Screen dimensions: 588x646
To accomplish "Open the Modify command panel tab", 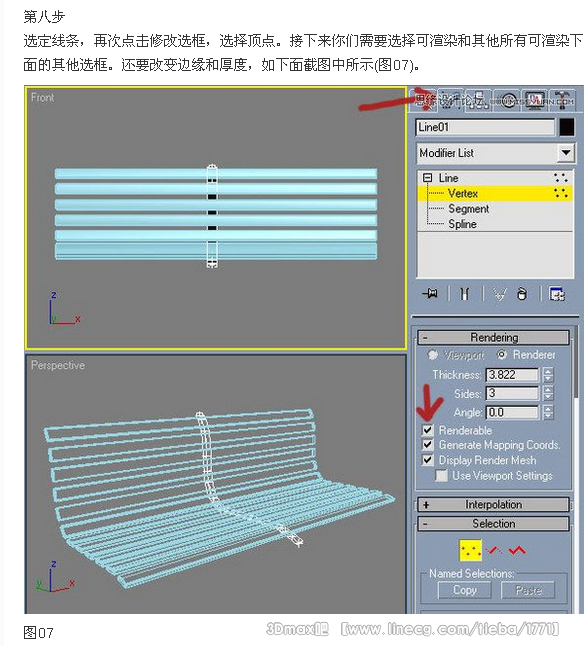I will [x=451, y=100].
